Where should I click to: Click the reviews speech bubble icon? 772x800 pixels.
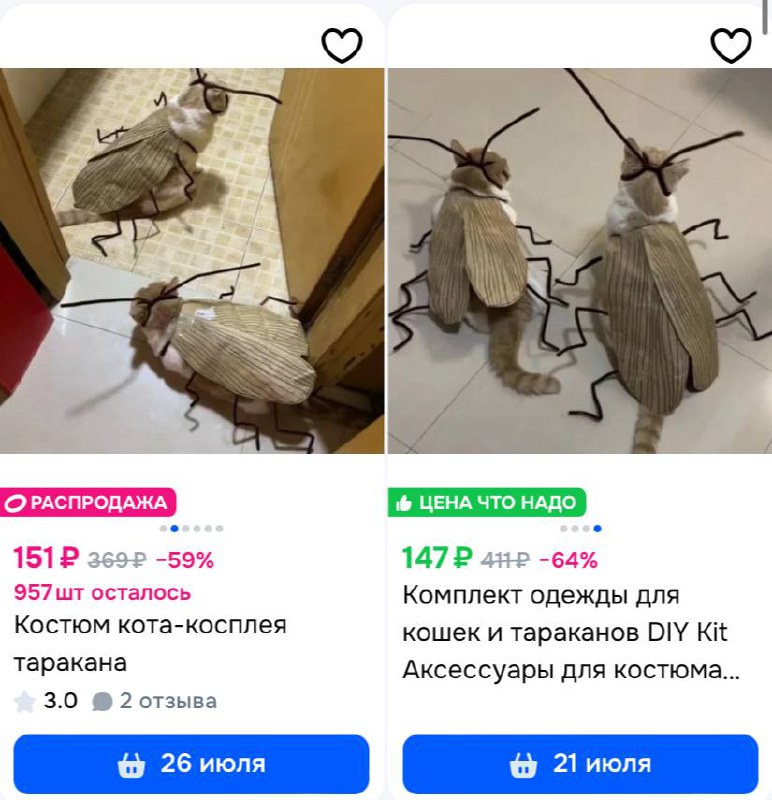point(102,702)
